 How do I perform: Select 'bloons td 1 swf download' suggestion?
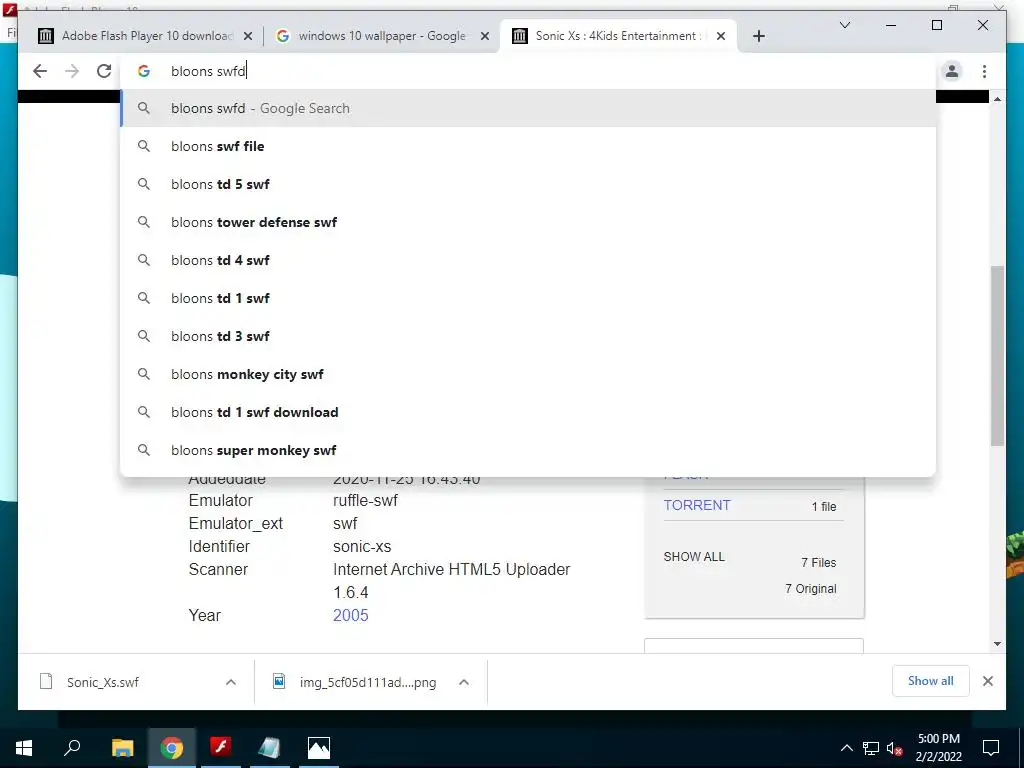click(528, 412)
